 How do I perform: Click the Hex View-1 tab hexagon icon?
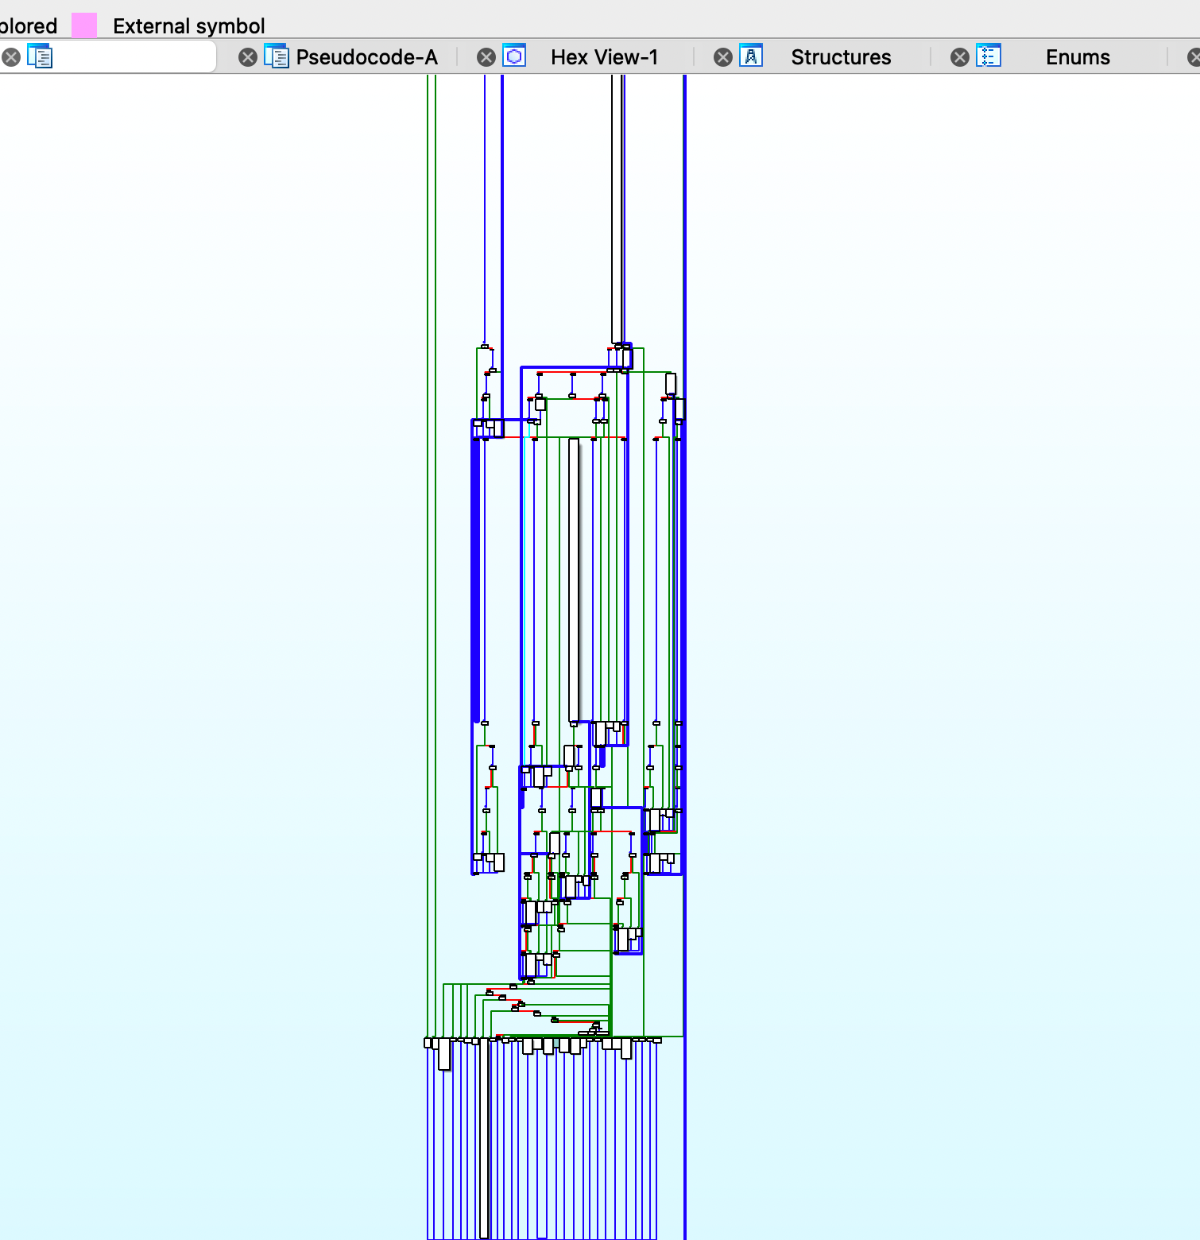coord(514,57)
